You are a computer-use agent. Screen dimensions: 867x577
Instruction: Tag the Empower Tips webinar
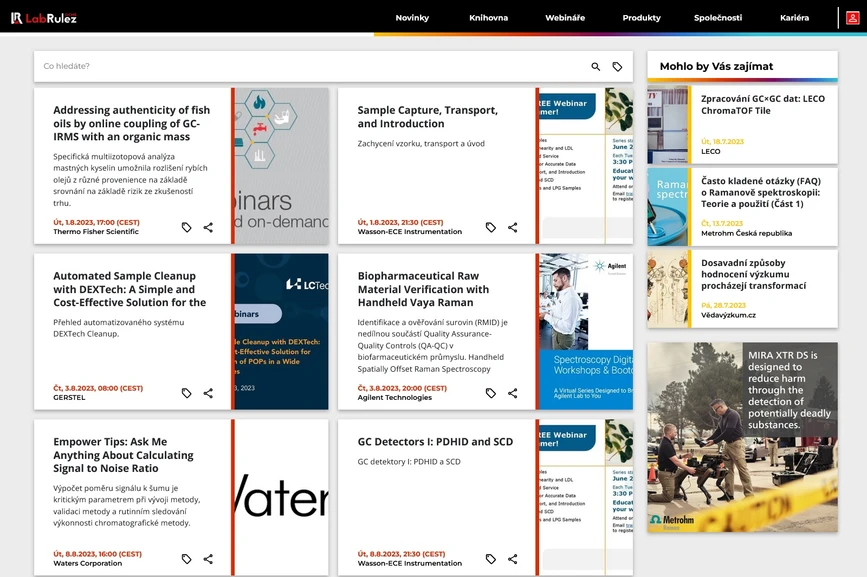[x=186, y=559]
